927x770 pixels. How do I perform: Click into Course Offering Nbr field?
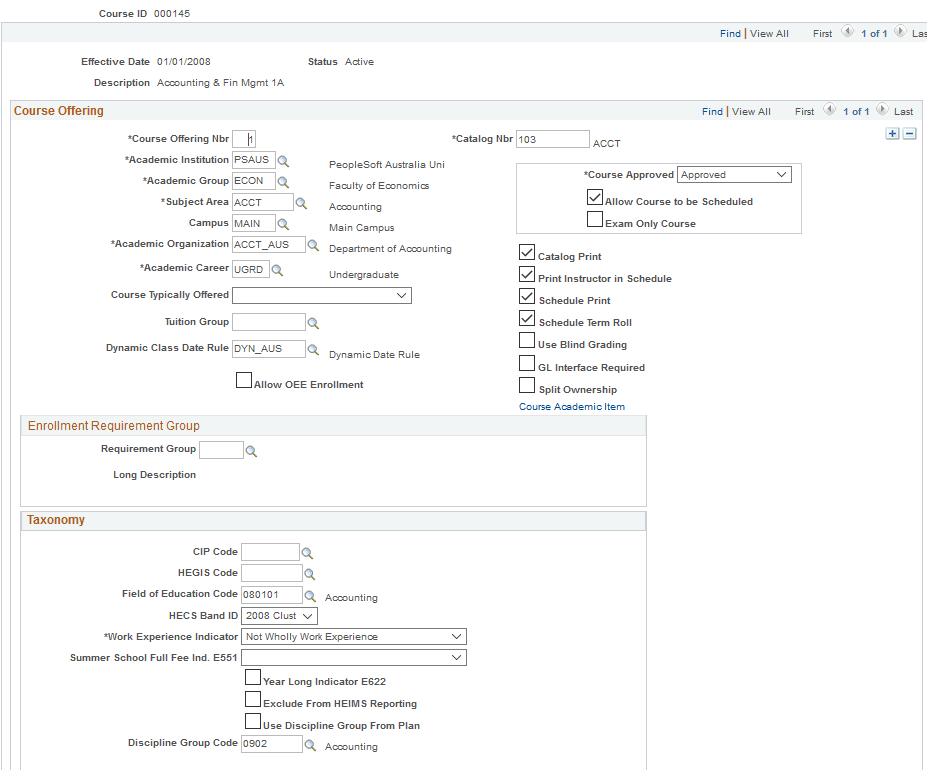click(244, 139)
